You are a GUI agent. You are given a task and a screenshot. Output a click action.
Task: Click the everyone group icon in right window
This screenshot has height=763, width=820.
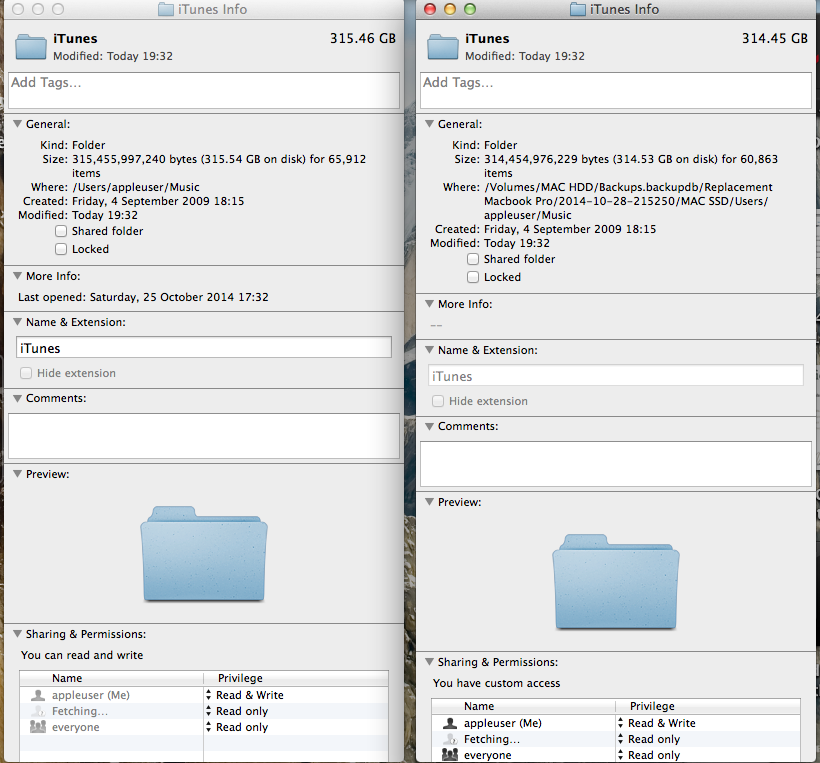pos(450,755)
